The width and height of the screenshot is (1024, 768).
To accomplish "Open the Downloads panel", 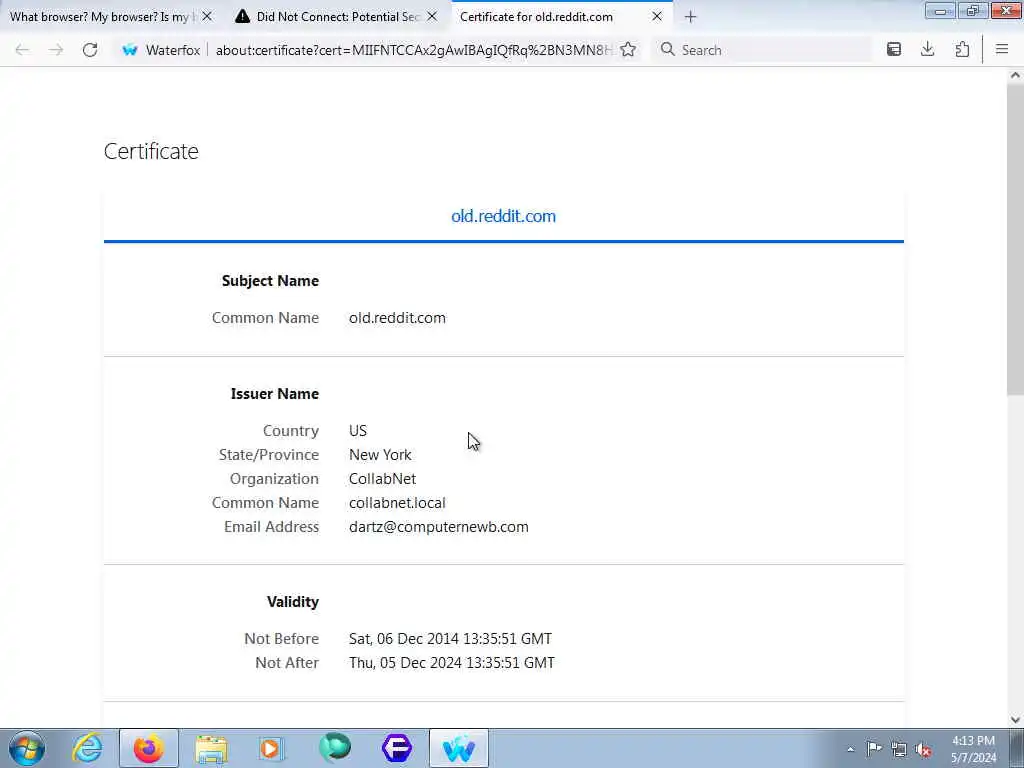I will click(x=927, y=50).
